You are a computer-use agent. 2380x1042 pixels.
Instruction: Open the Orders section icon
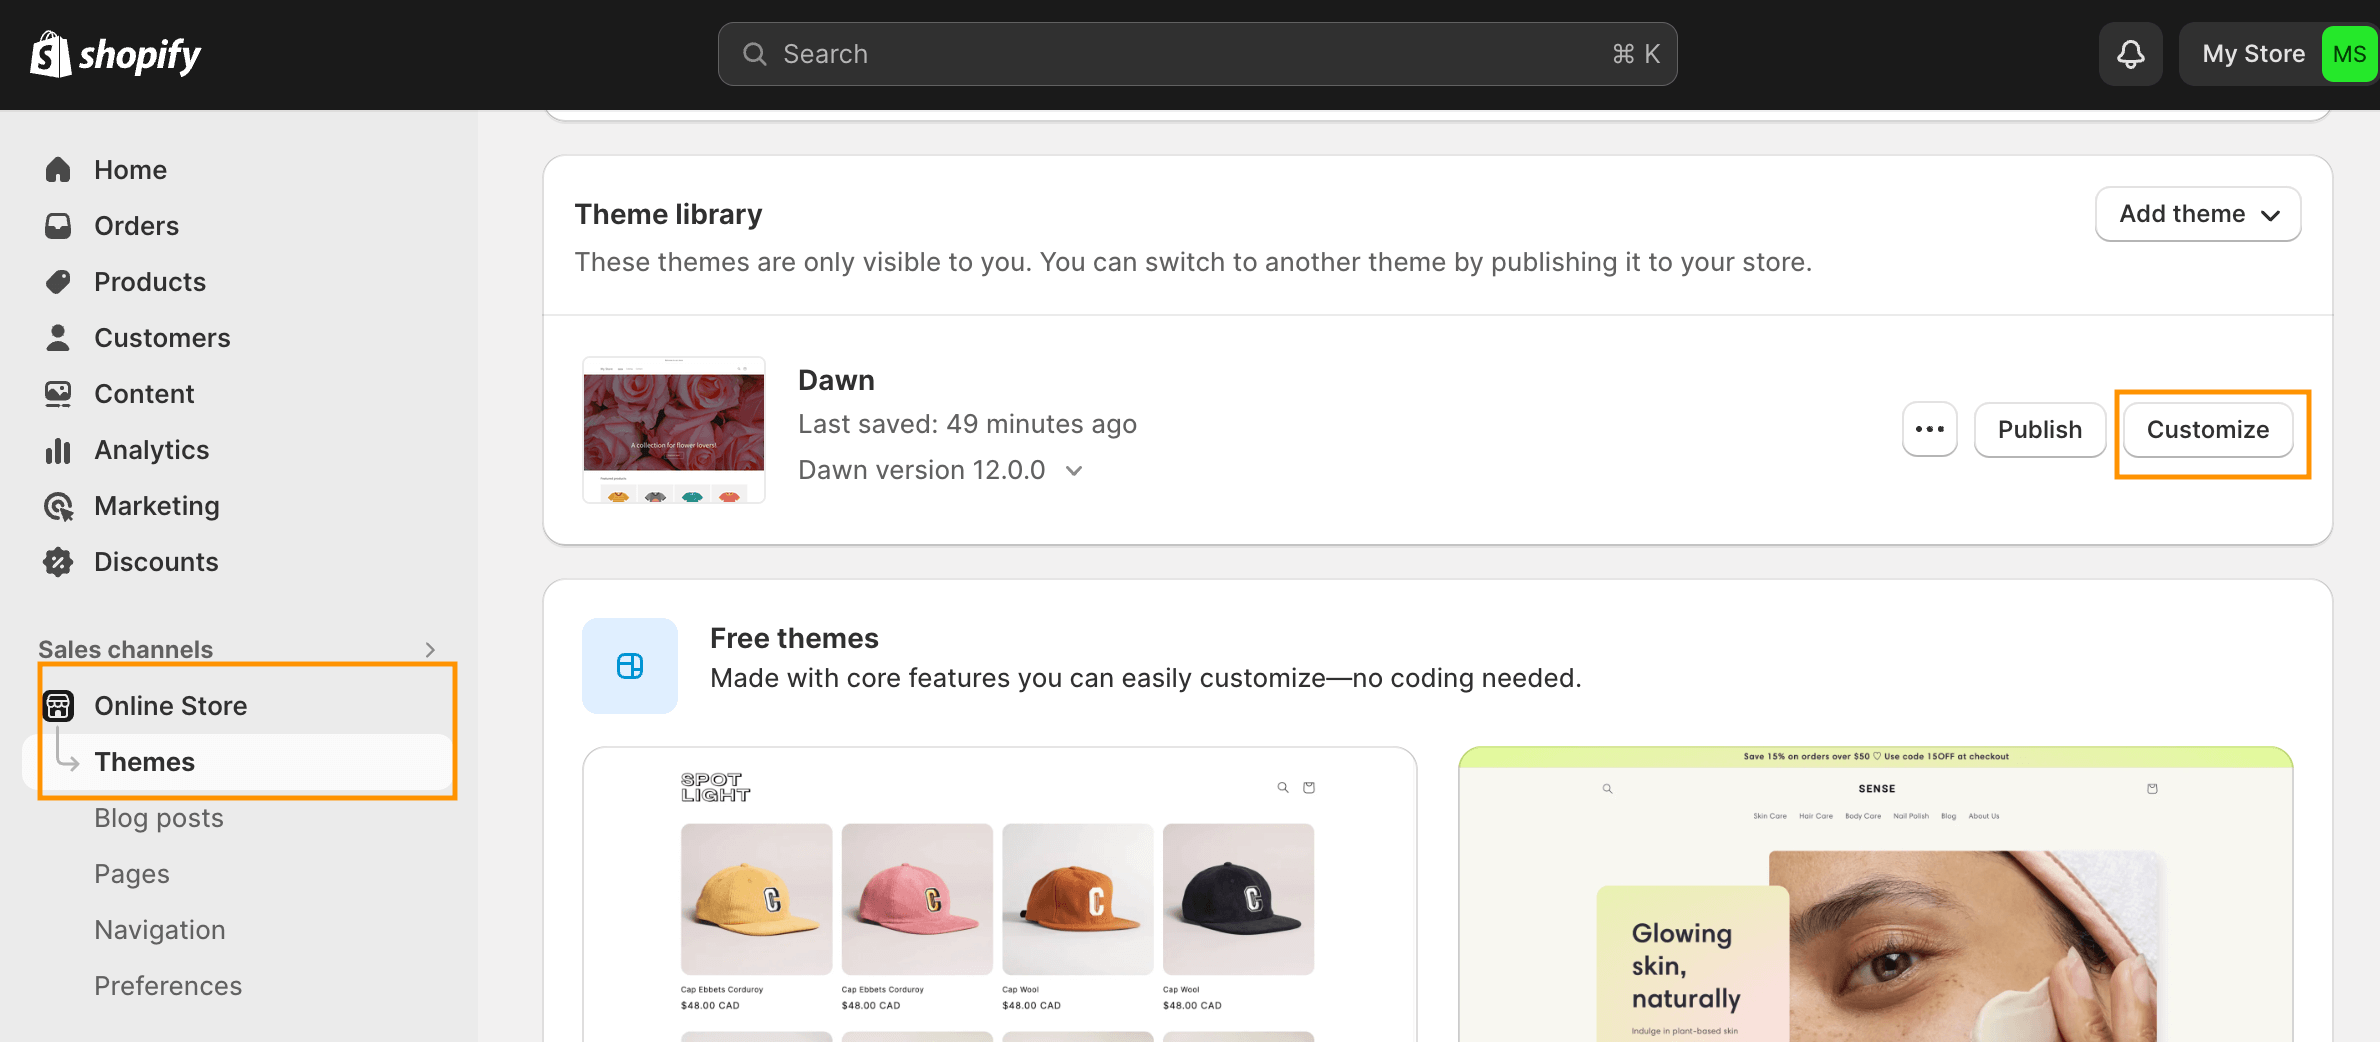click(x=58, y=225)
